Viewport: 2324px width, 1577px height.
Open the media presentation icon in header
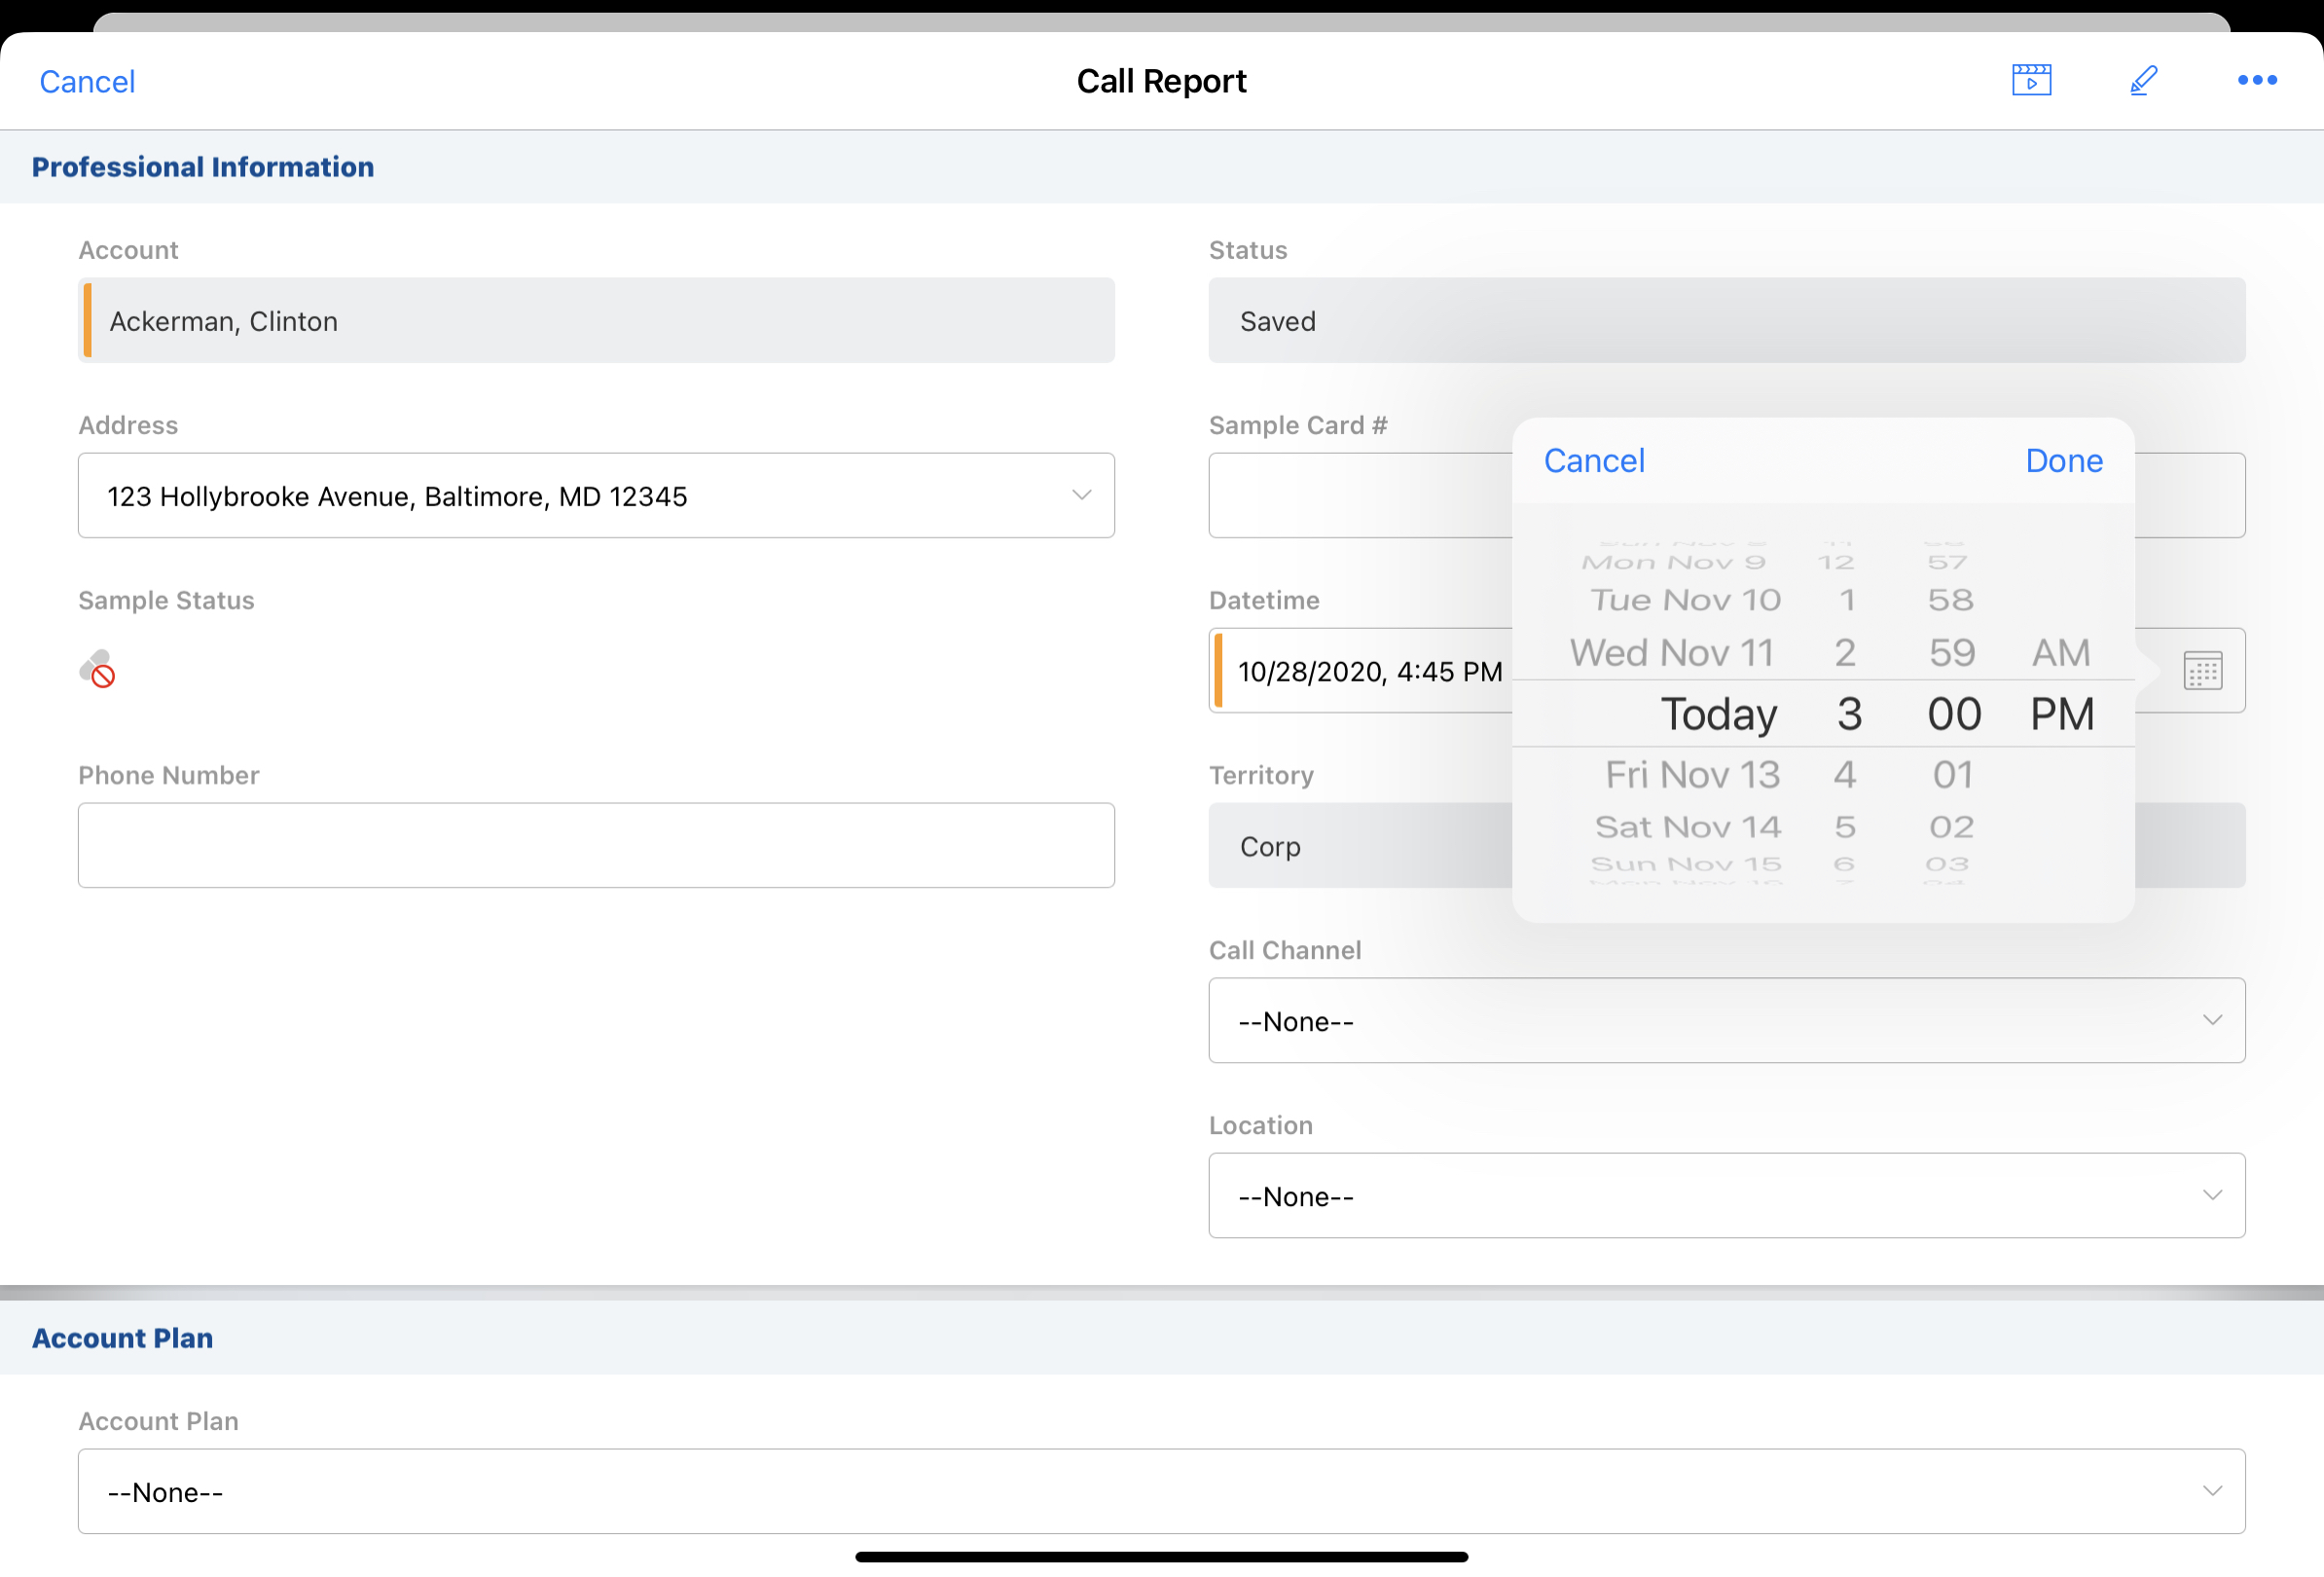pos(2031,80)
